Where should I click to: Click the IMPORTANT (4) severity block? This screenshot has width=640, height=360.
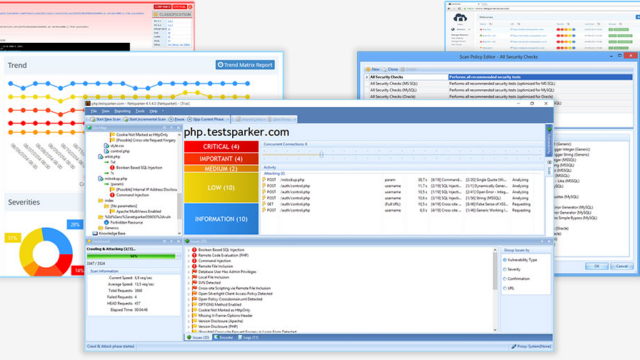click(x=221, y=158)
